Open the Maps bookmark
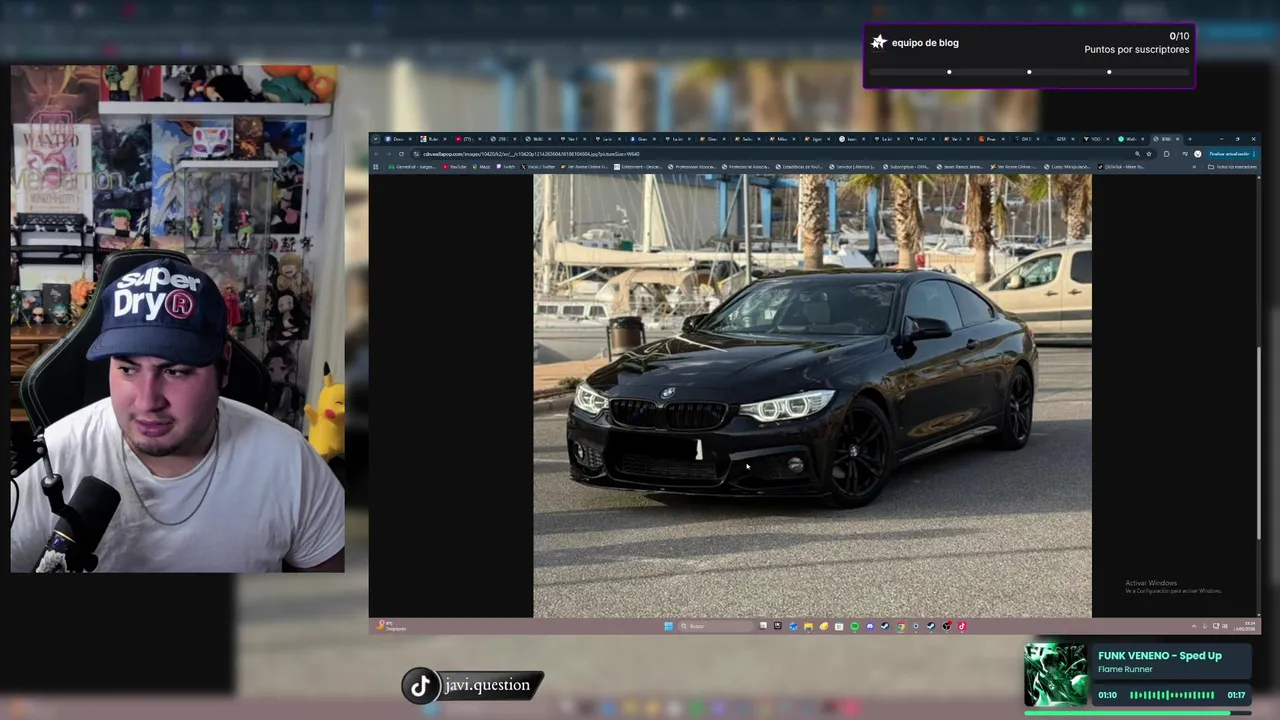This screenshot has width=1280, height=720. [481, 166]
